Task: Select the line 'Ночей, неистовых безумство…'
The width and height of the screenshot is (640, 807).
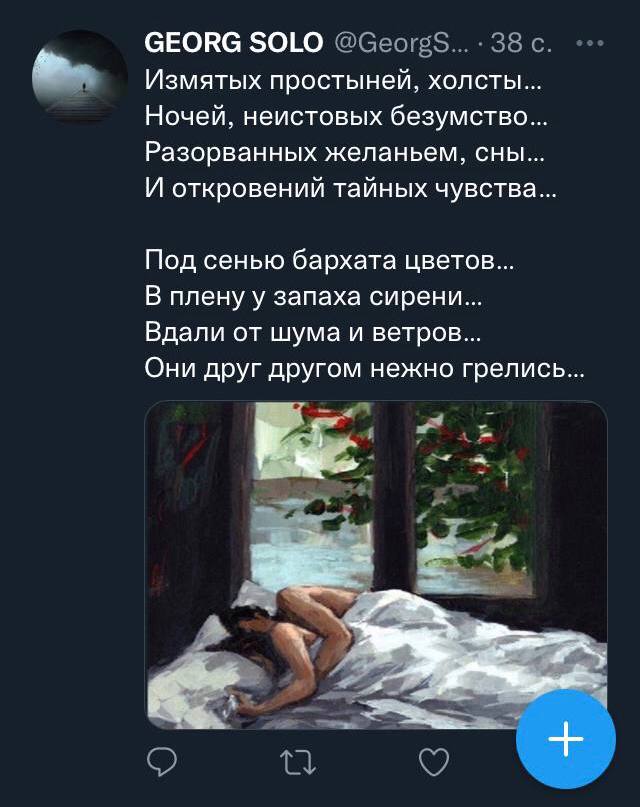Action: coord(346,116)
